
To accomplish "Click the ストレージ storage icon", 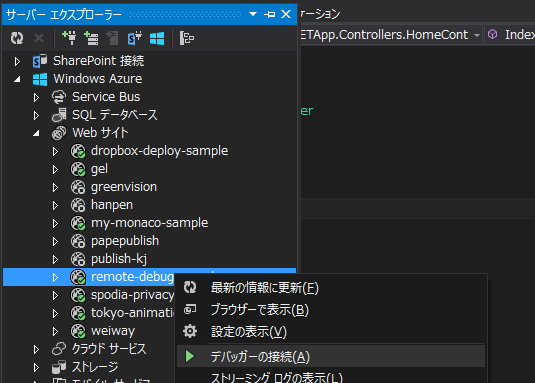I will click(x=59, y=367).
